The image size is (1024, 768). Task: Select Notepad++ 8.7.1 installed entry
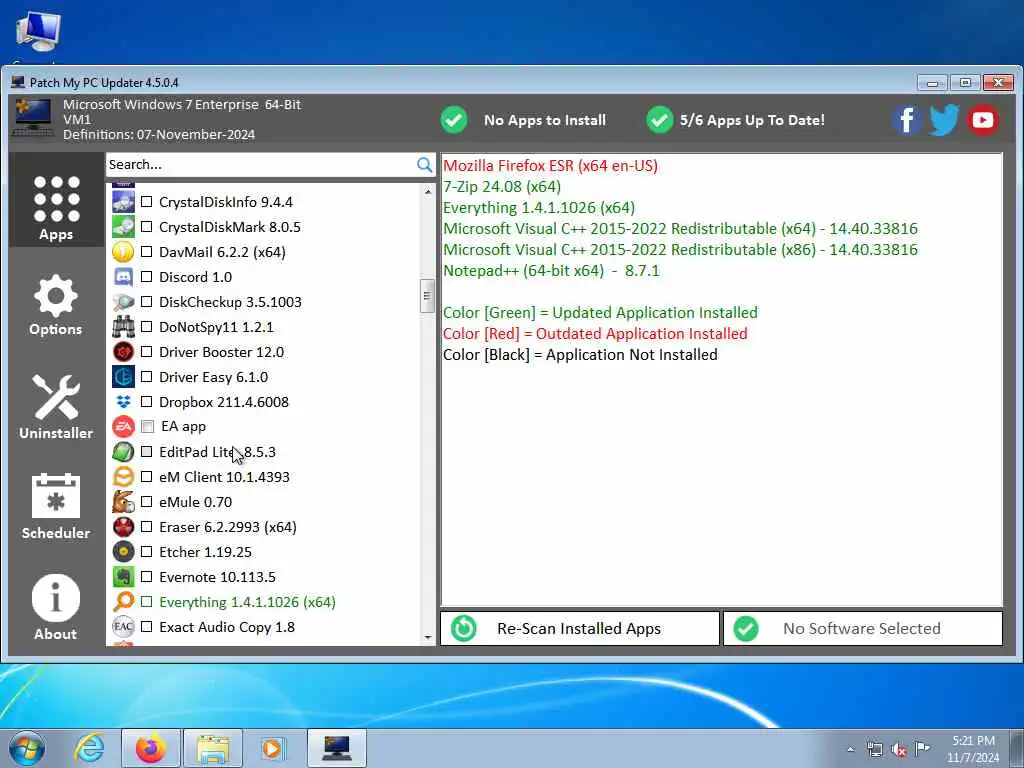(551, 270)
